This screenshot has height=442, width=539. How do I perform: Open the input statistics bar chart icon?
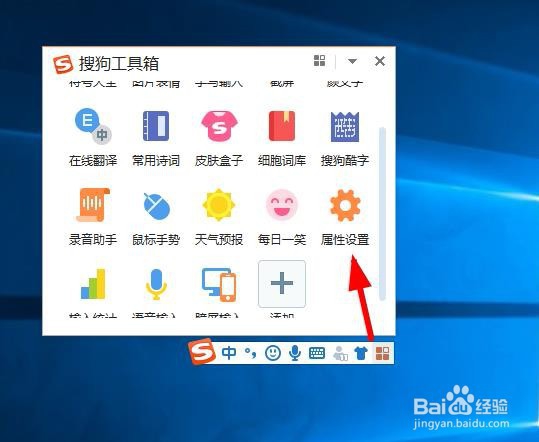[93, 284]
